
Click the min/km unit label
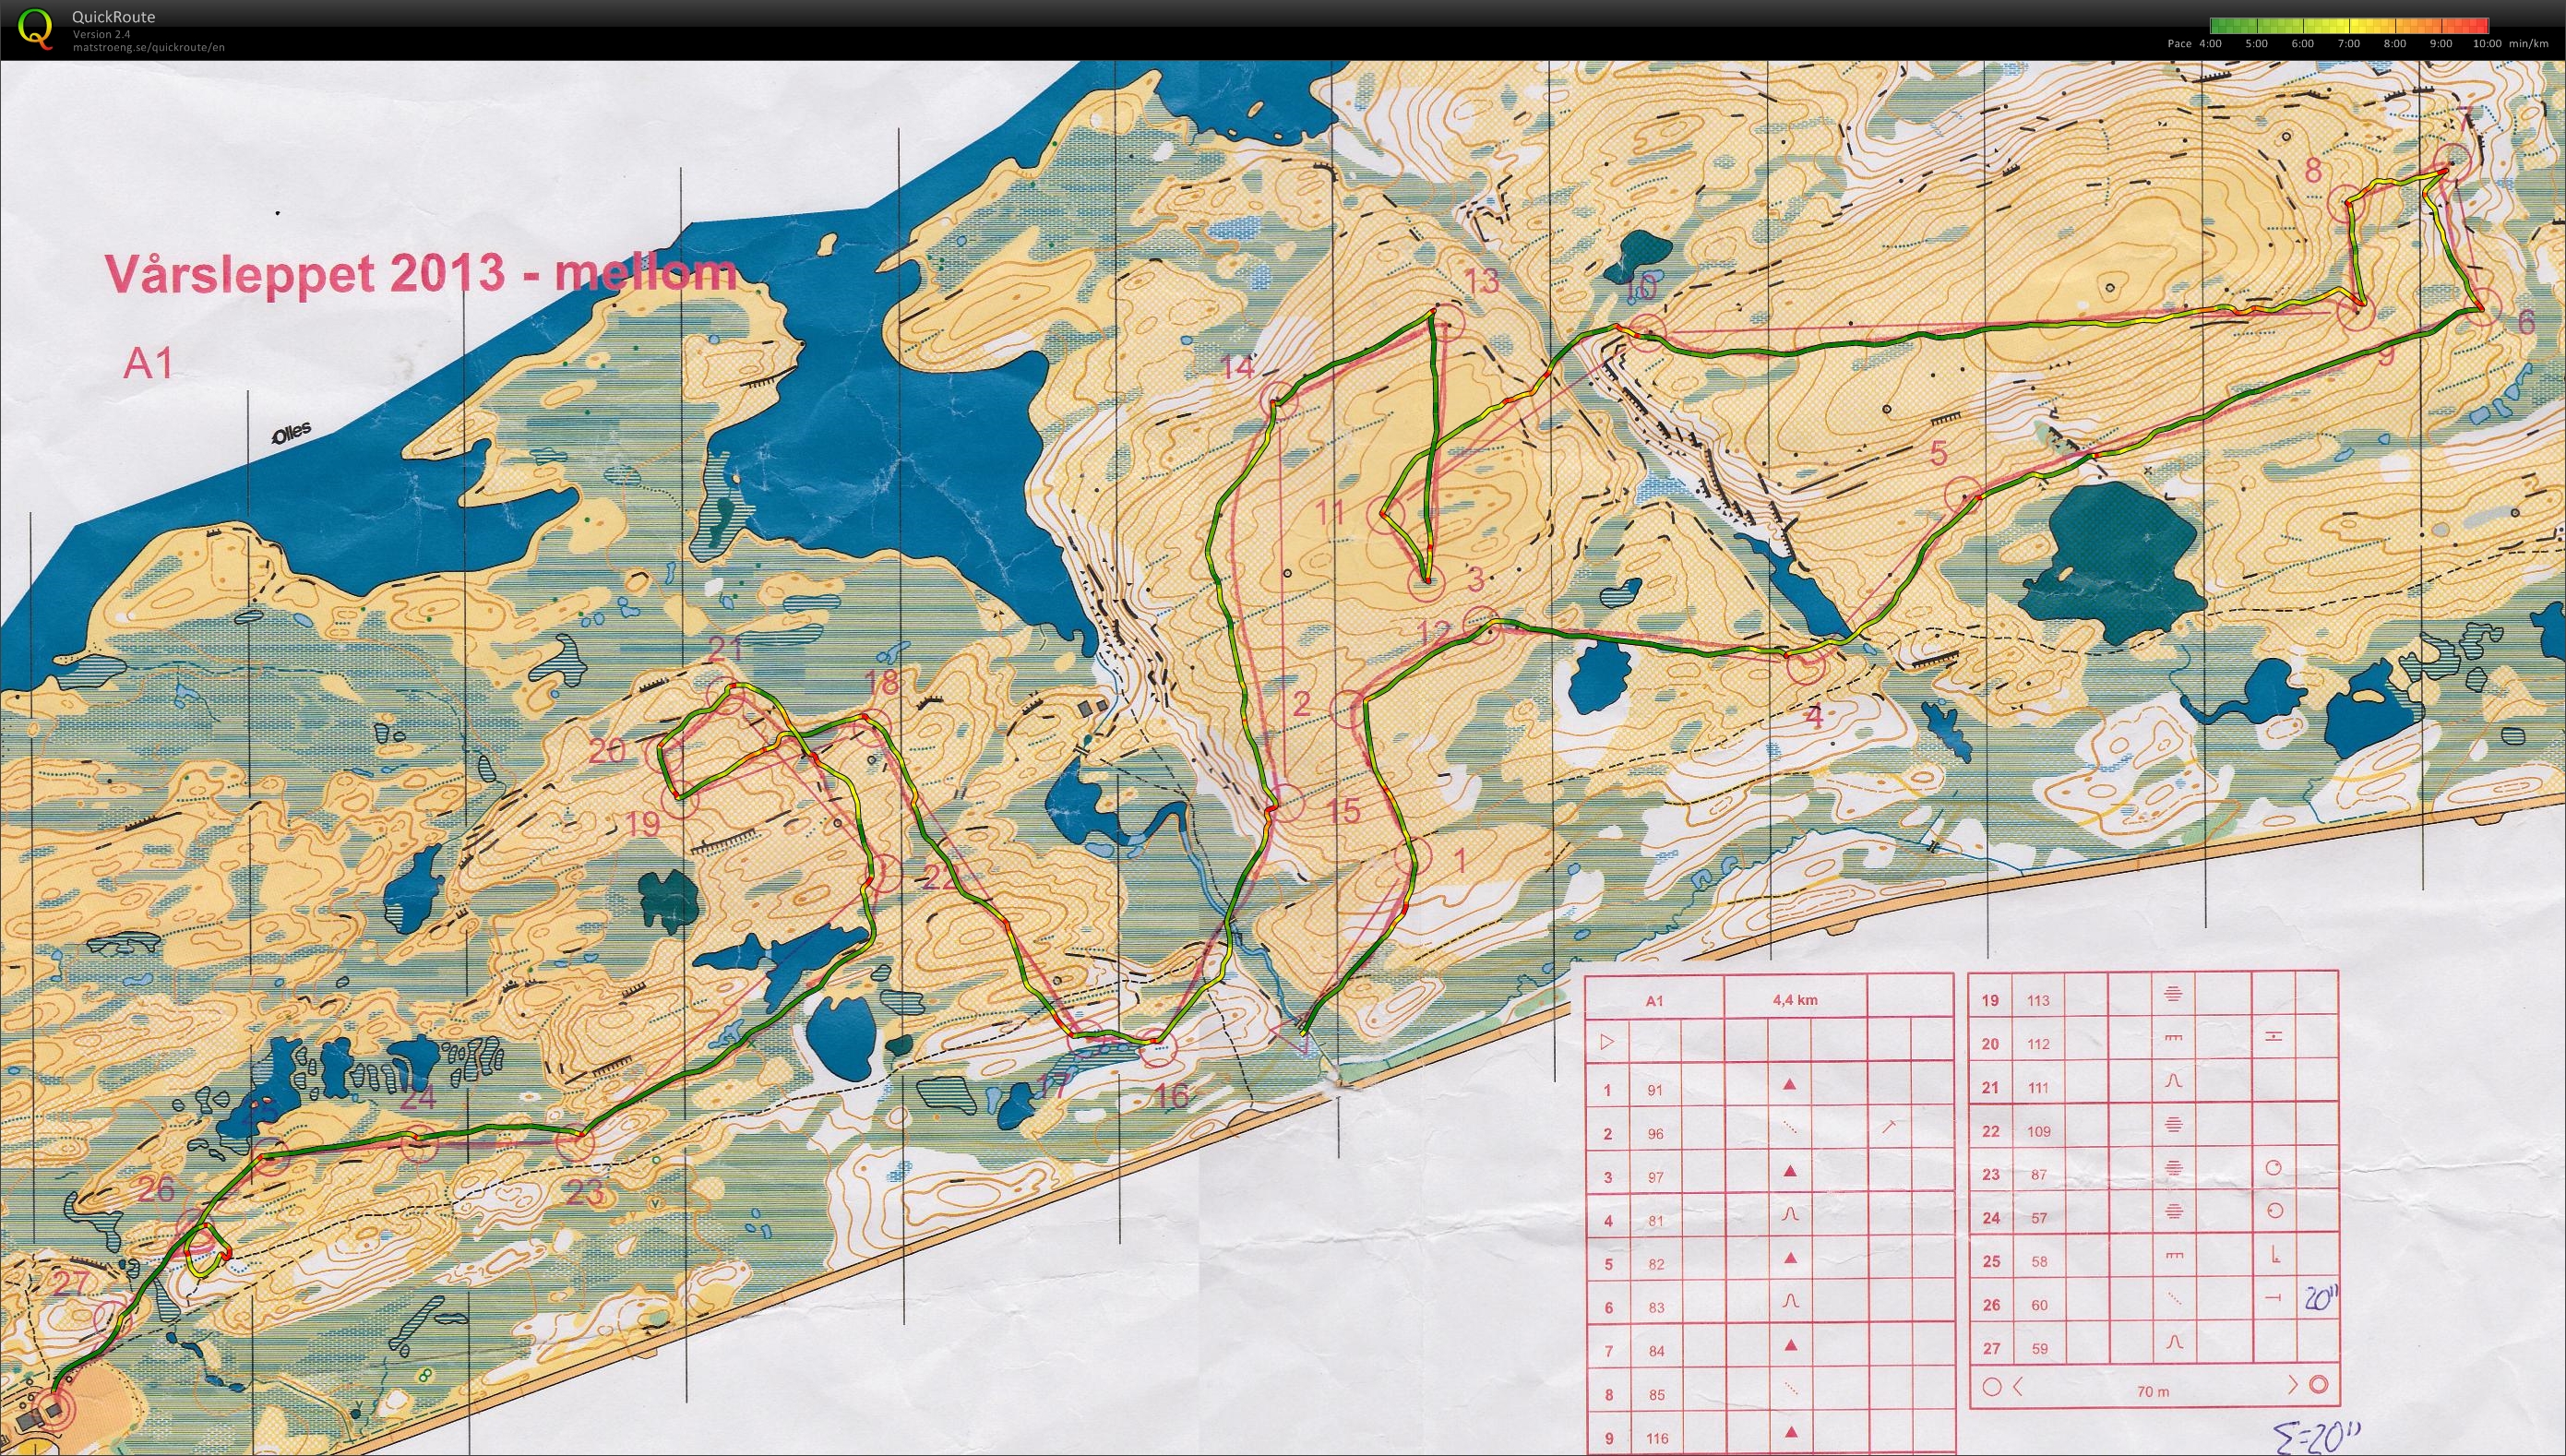click(2528, 44)
